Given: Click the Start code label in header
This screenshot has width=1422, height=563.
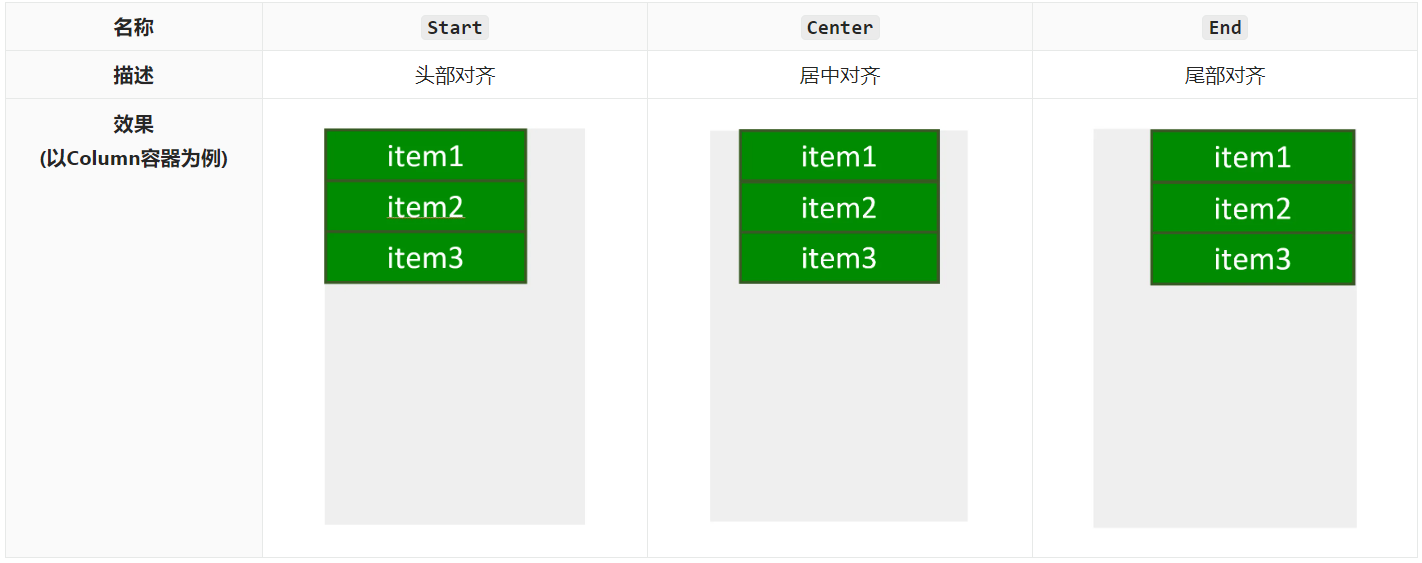Looking at the screenshot, I should [454, 28].
